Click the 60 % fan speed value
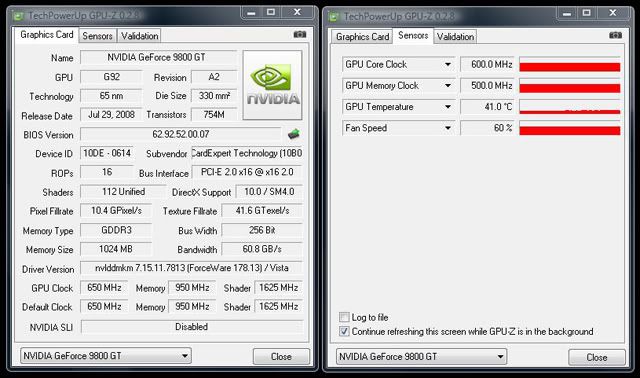Viewport: 640px width, 378px height. [x=487, y=128]
